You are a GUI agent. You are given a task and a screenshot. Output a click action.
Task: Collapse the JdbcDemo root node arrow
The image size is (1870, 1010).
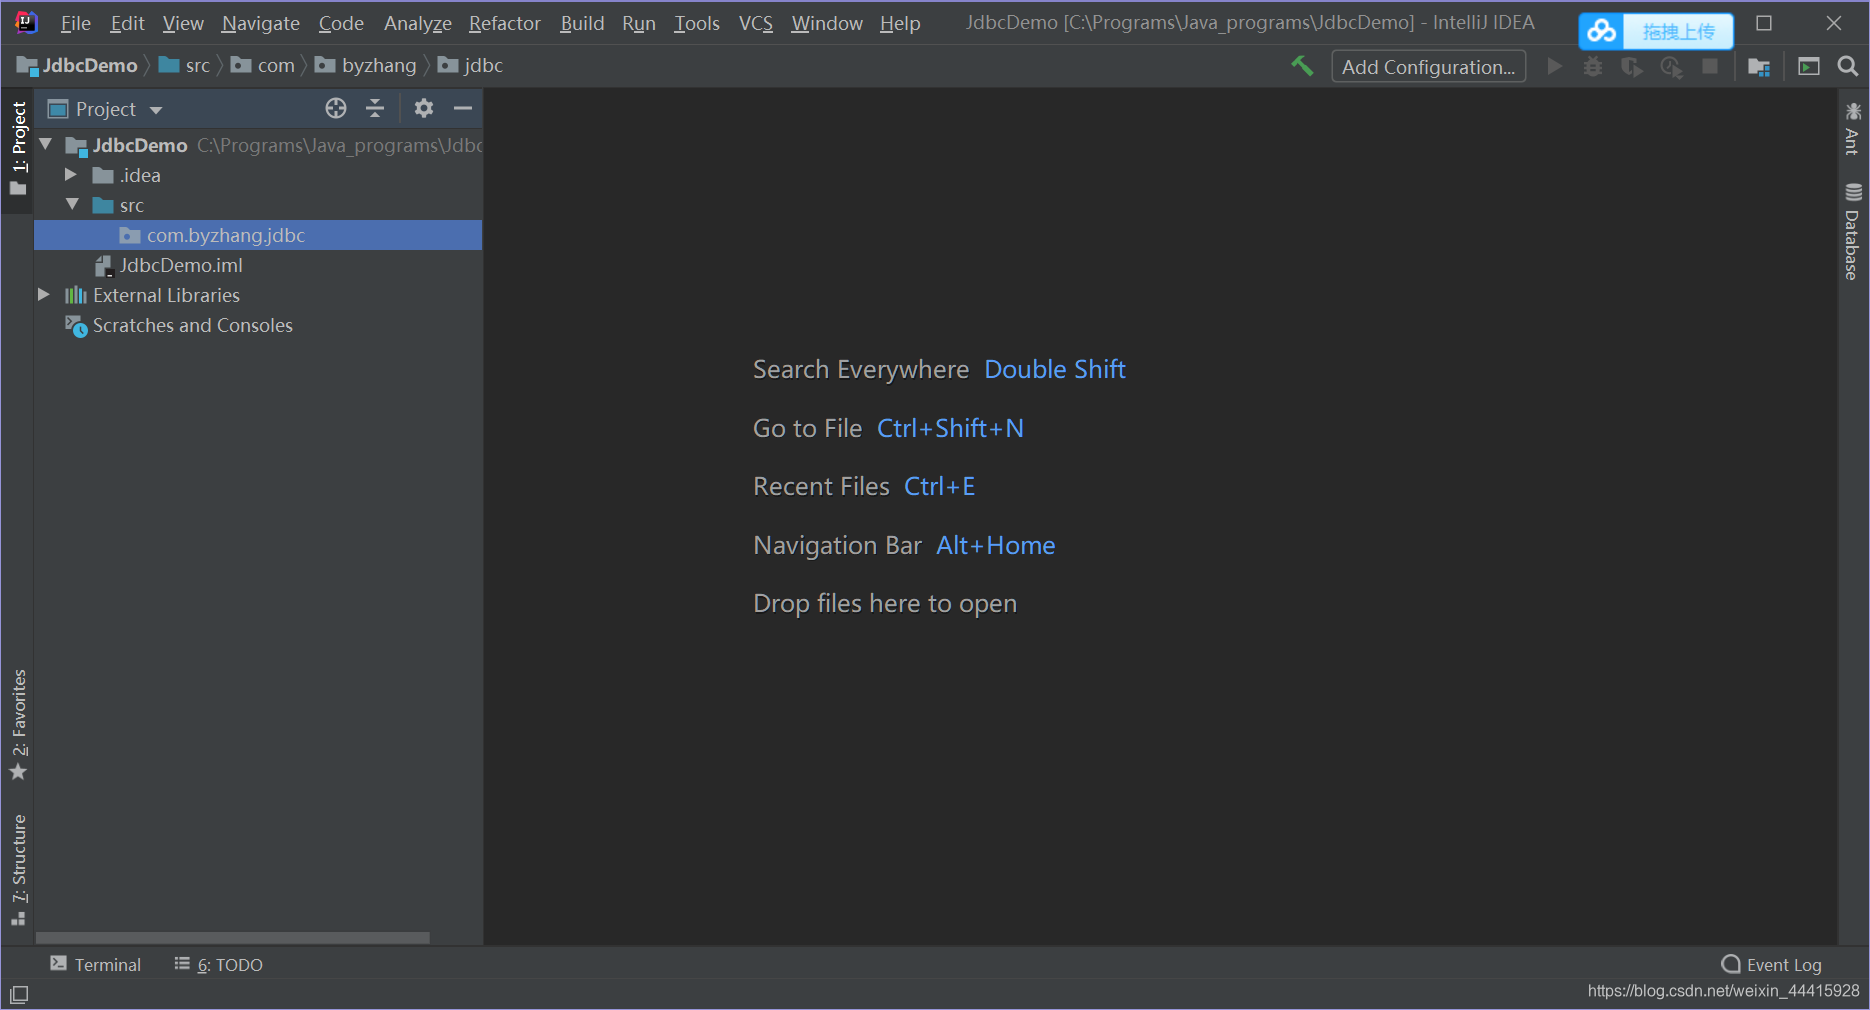pos(46,145)
